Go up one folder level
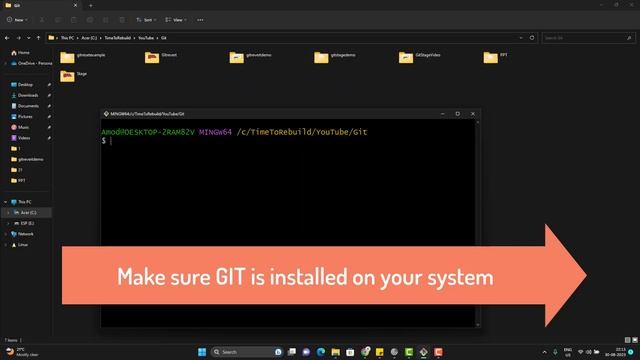This screenshot has height=360, width=640. (38, 38)
